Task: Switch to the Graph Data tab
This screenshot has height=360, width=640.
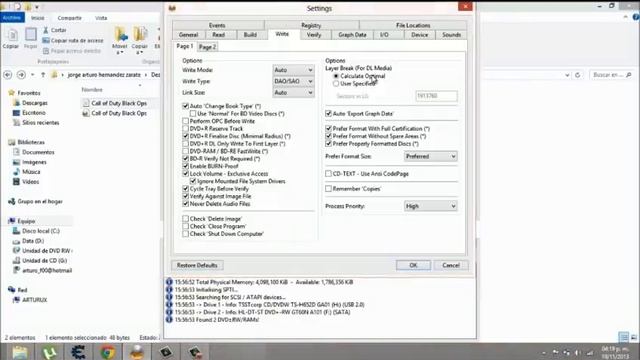Action: tap(352, 35)
